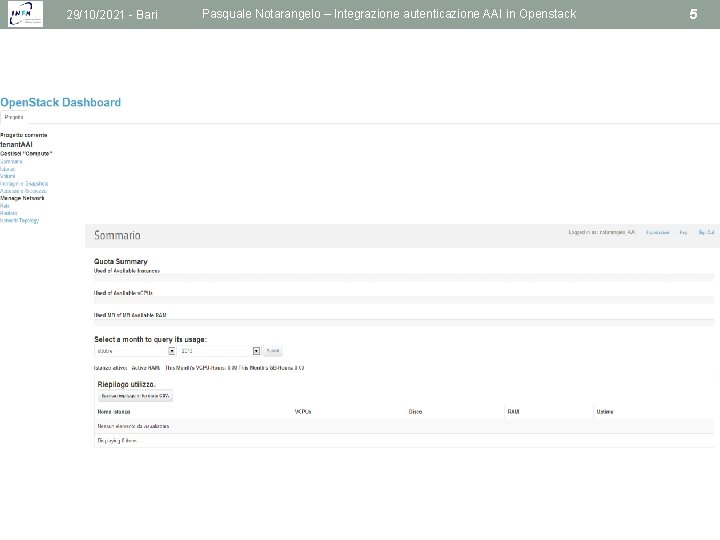
Task: Open the Network Topology link
Action: [x=20, y=220]
